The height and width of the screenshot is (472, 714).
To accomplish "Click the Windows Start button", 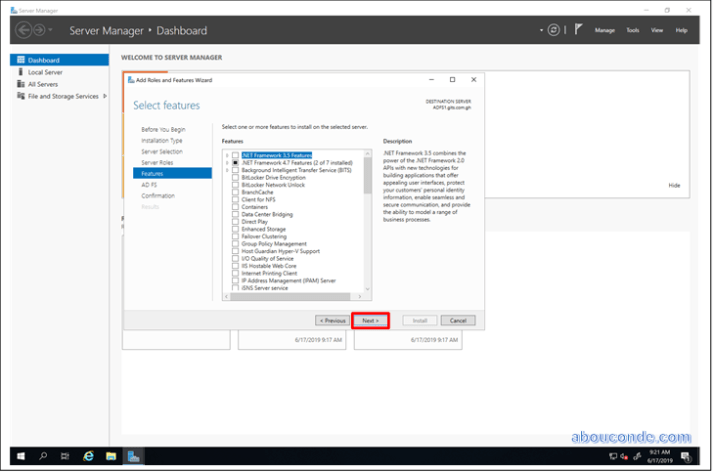I will tap(19, 456).
